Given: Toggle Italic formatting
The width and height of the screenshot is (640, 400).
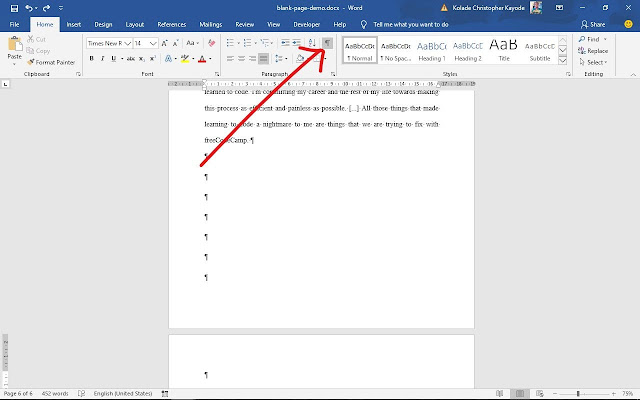Looking at the screenshot, I should click(102, 58).
